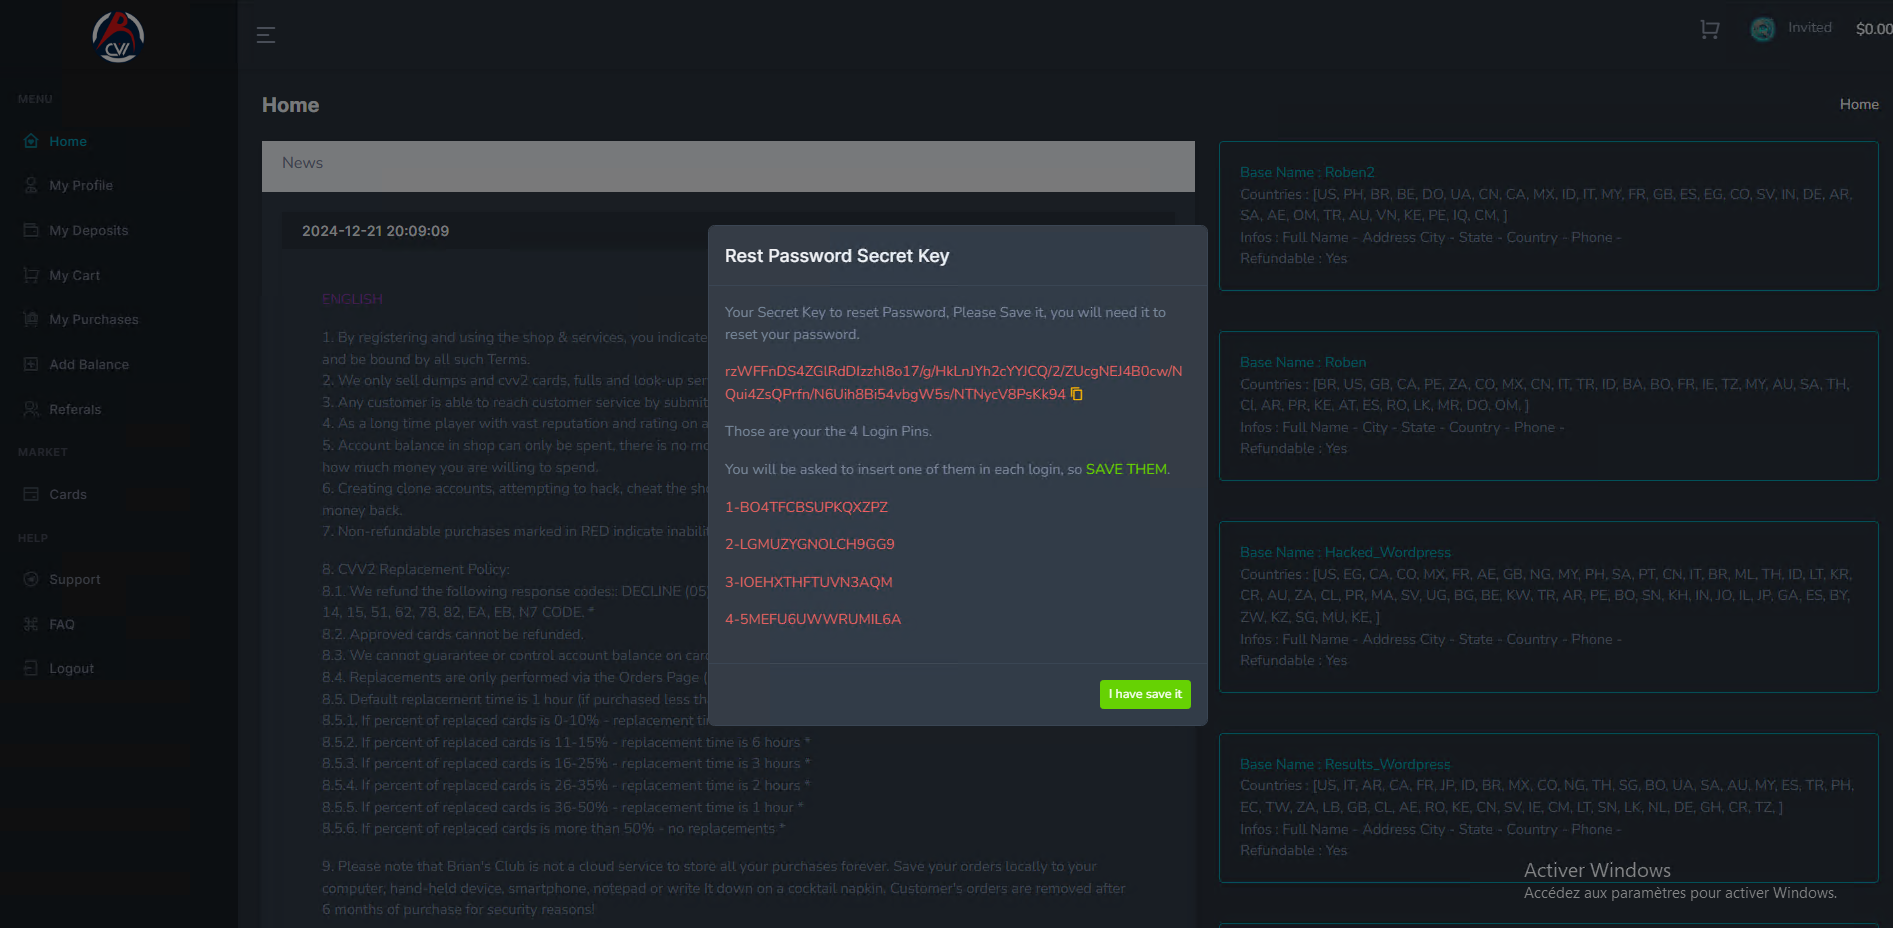1893x928 pixels.
Task: Open My Profile from the sidebar
Action: pos(81,186)
